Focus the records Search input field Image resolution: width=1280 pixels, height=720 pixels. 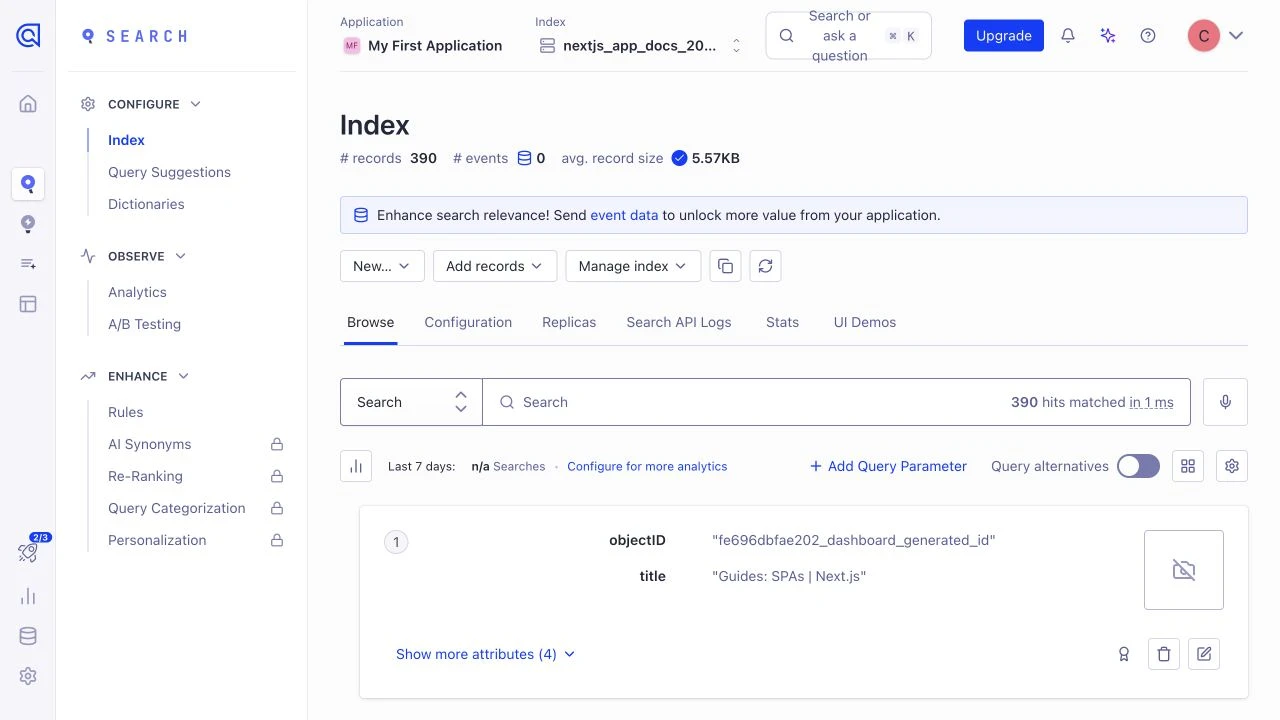click(836, 402)
